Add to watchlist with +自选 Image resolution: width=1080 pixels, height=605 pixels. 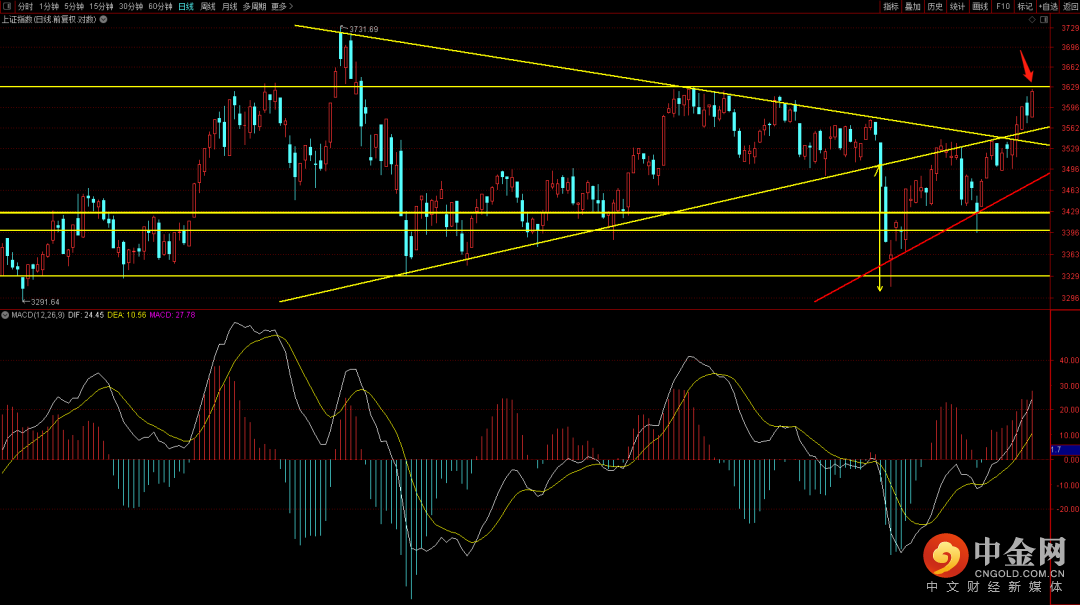point(1048,6)
